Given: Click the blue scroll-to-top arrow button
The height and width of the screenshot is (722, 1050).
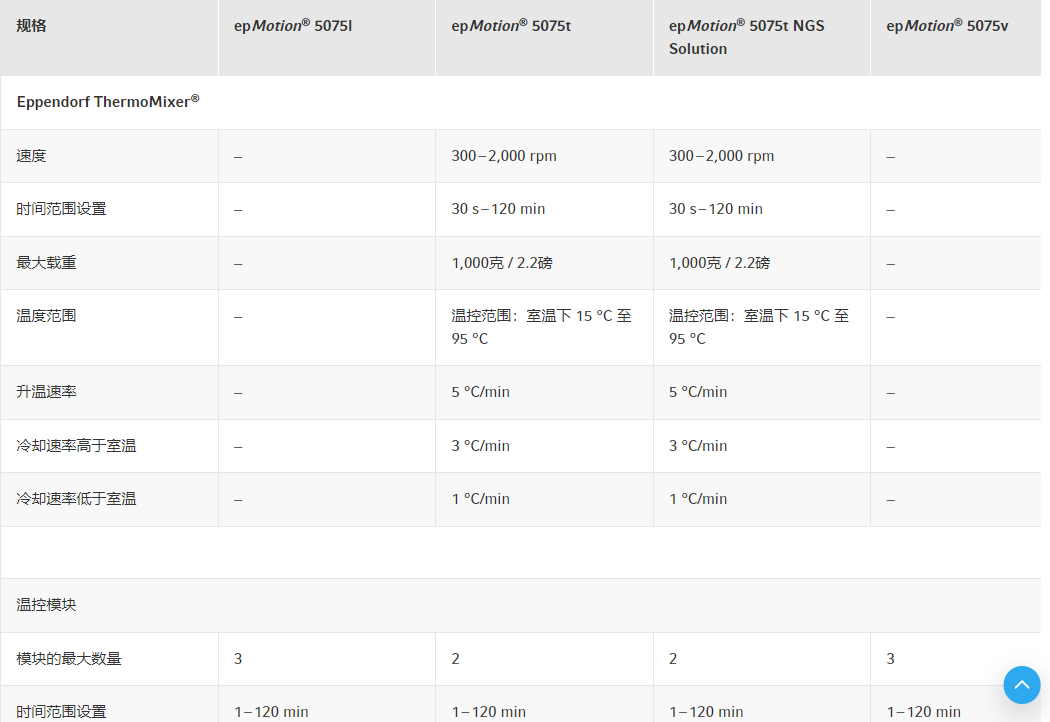Looking at the screenshot, I should pyautogui.click(x=1022, y=685).
